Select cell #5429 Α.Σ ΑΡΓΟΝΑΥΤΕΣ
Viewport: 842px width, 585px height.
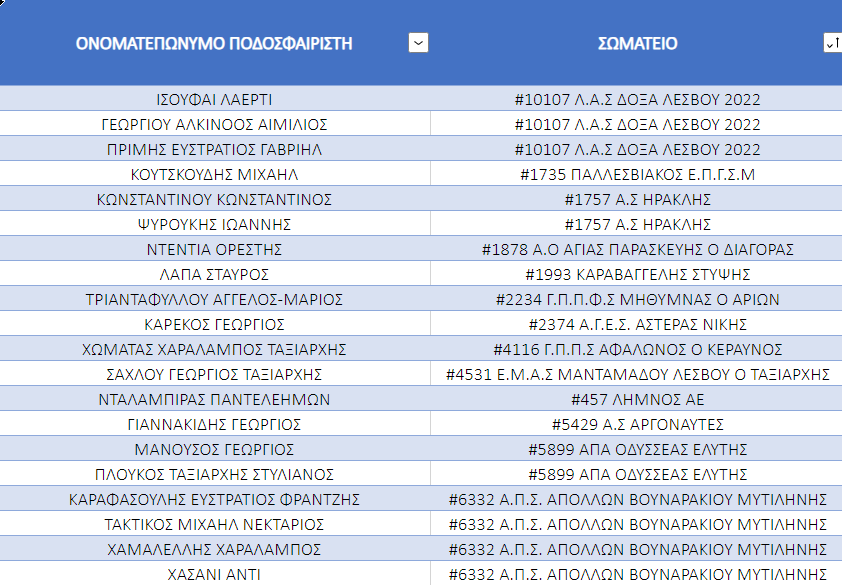click(636, 423)
